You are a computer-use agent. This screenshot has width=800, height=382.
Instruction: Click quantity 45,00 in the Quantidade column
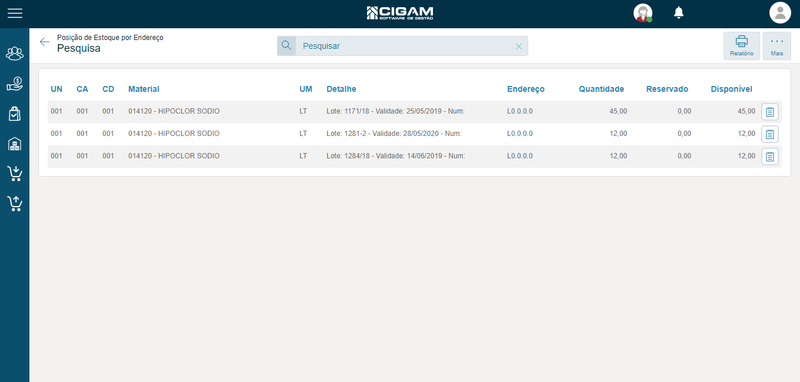click(618, 111)
